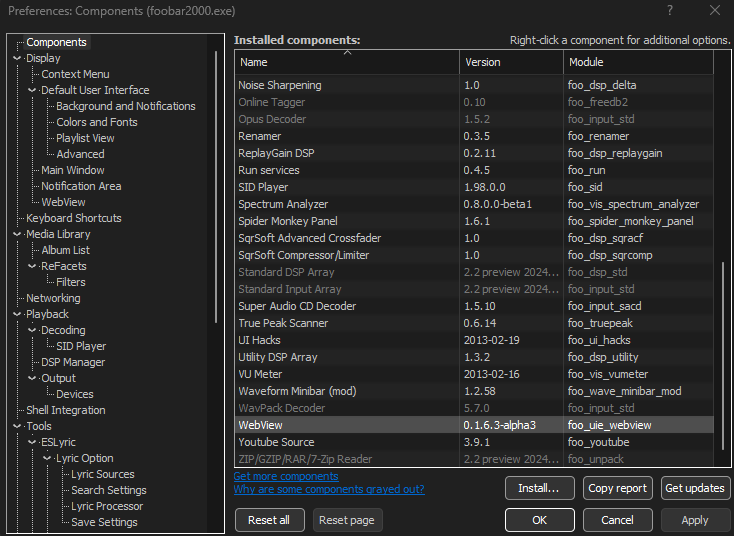Click the Copy report button

(617, 488)
